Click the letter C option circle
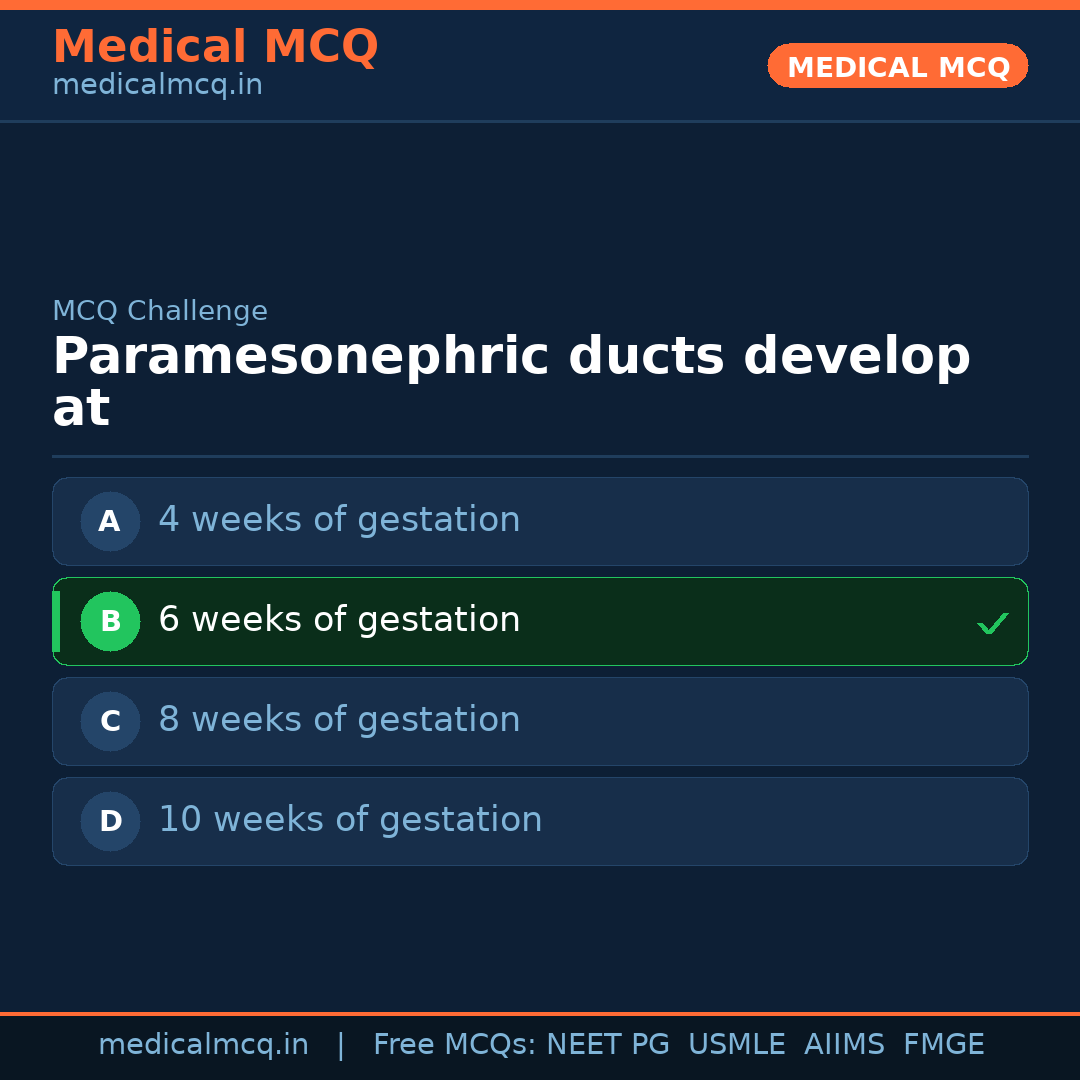This screenshot has height=1080, width=1080. tap(110, 721)
